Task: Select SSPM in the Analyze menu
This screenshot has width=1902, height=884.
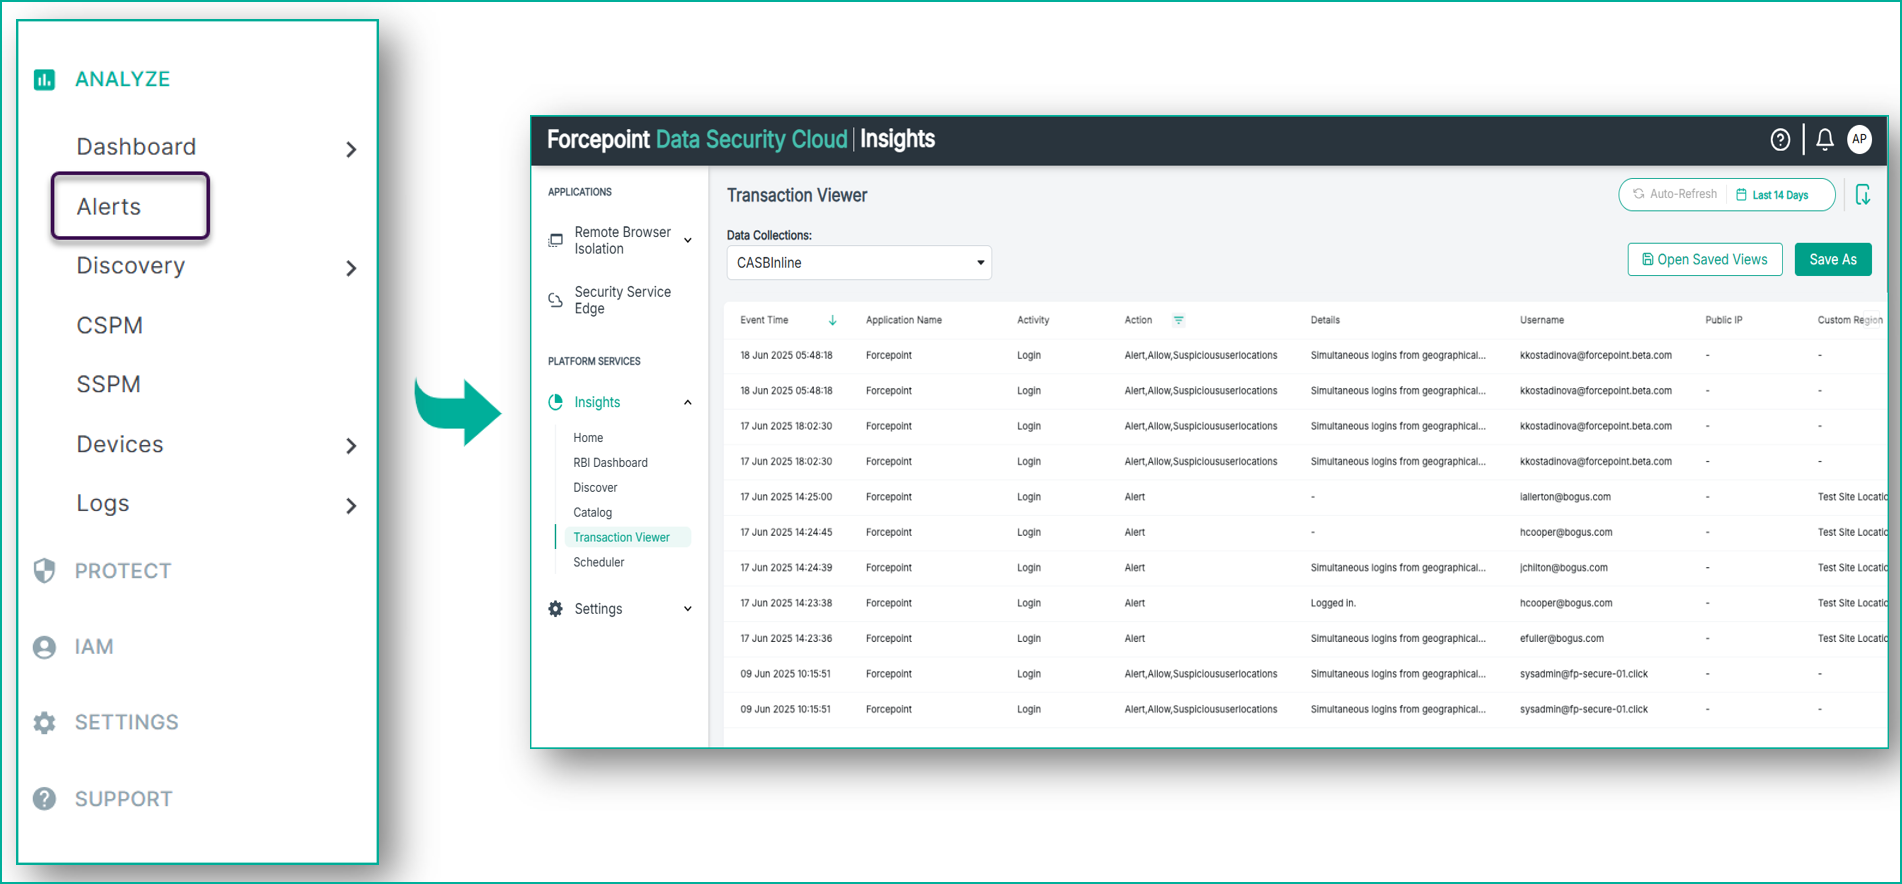Action: tap(109, 384)
